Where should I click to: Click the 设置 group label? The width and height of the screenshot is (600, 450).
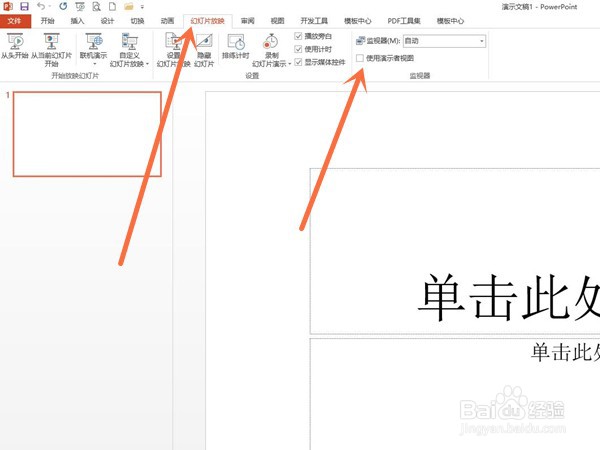(253, 76)
